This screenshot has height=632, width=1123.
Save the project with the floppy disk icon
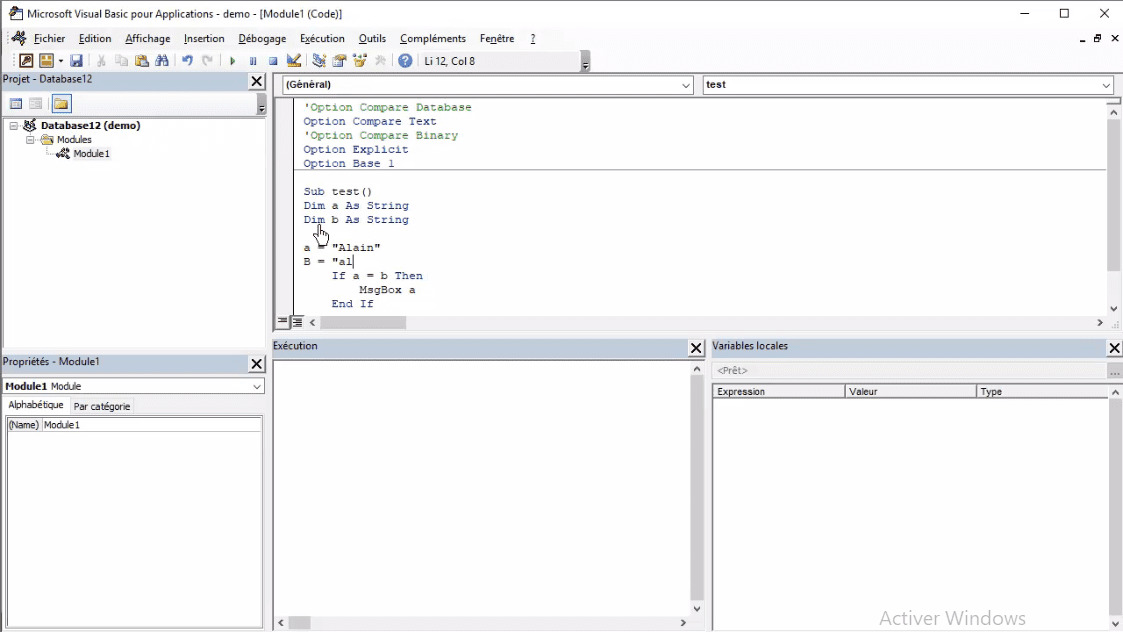76,61
